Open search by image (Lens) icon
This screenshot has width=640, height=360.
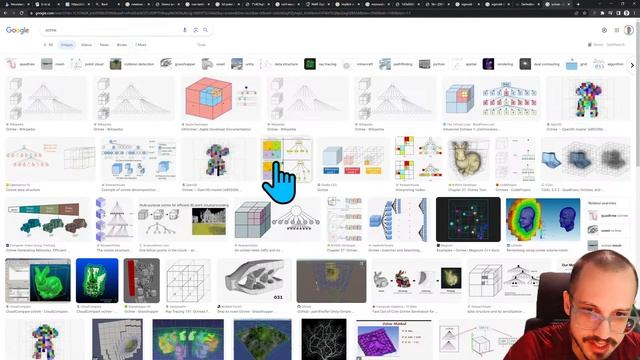click(x=196, y=30)
